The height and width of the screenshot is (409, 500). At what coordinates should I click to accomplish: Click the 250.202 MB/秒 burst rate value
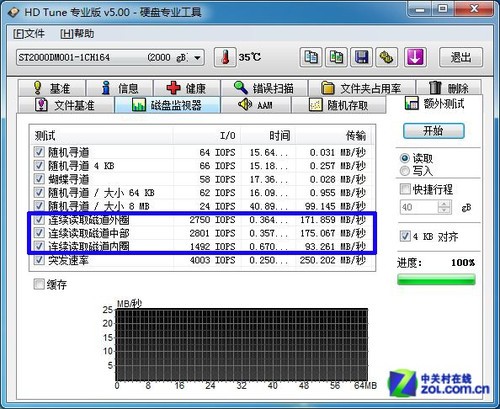click(x=332, y=260)
